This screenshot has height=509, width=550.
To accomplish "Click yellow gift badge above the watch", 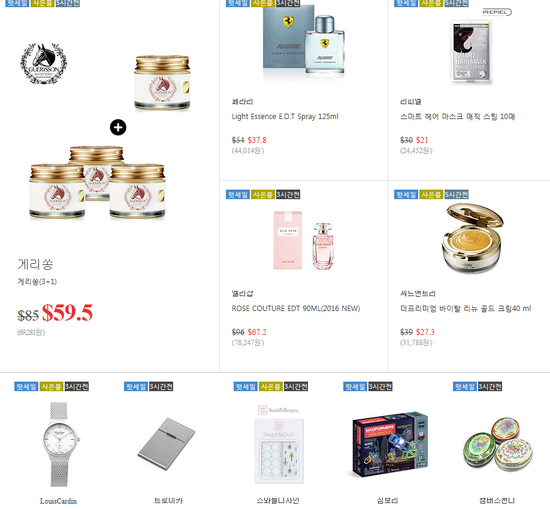I will [x=51, y=386].
